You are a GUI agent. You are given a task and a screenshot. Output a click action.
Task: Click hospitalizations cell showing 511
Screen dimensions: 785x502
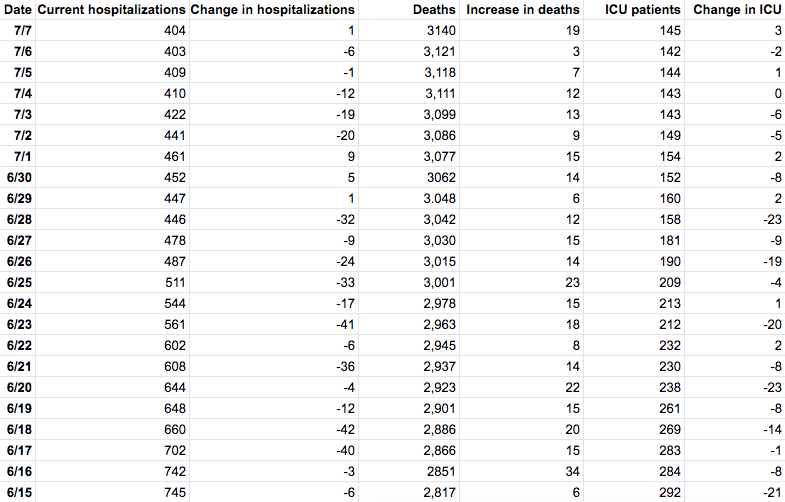click(173, 283)
